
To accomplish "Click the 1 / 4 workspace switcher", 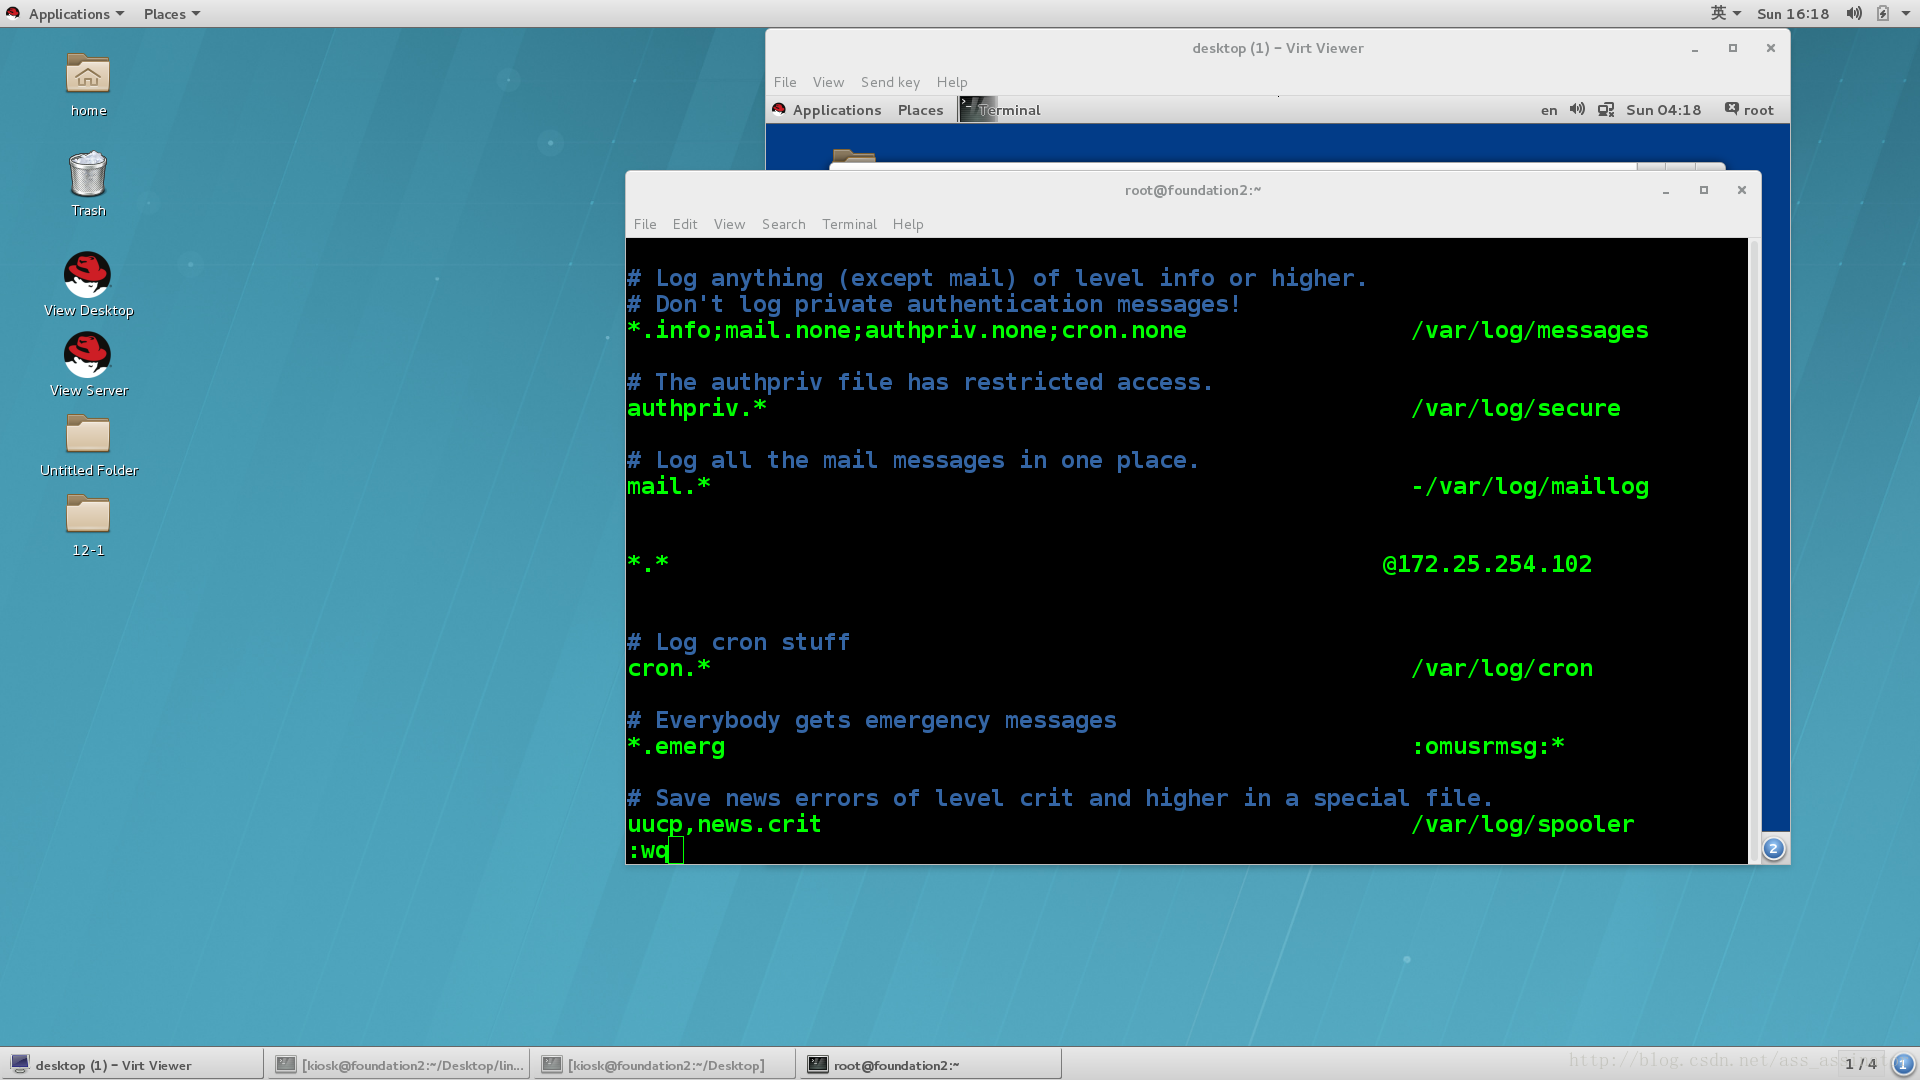I will (x=1860, y=1064).
